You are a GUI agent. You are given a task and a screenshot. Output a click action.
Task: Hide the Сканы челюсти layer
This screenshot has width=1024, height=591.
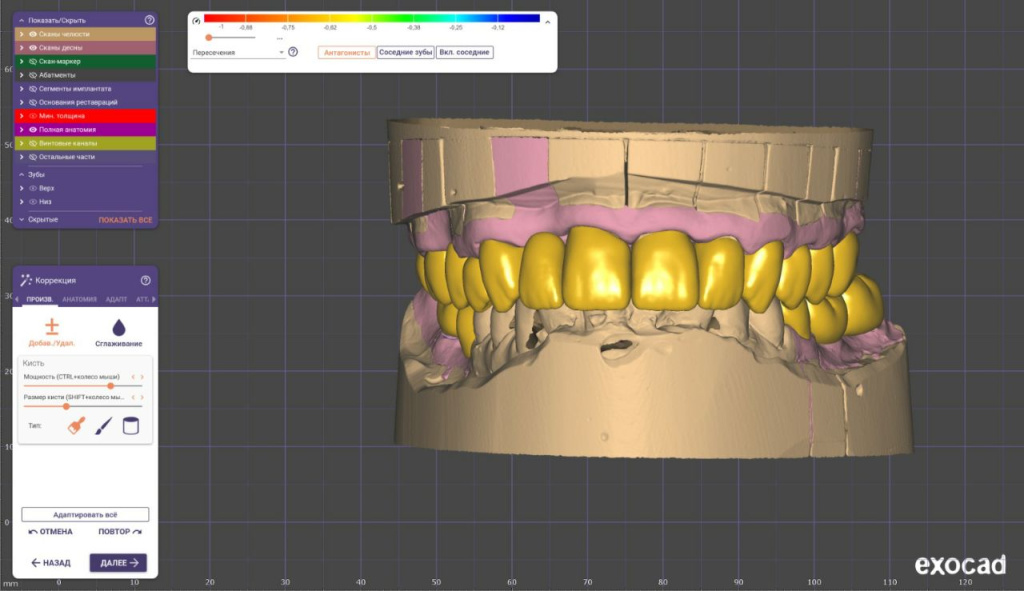[32, 34]
